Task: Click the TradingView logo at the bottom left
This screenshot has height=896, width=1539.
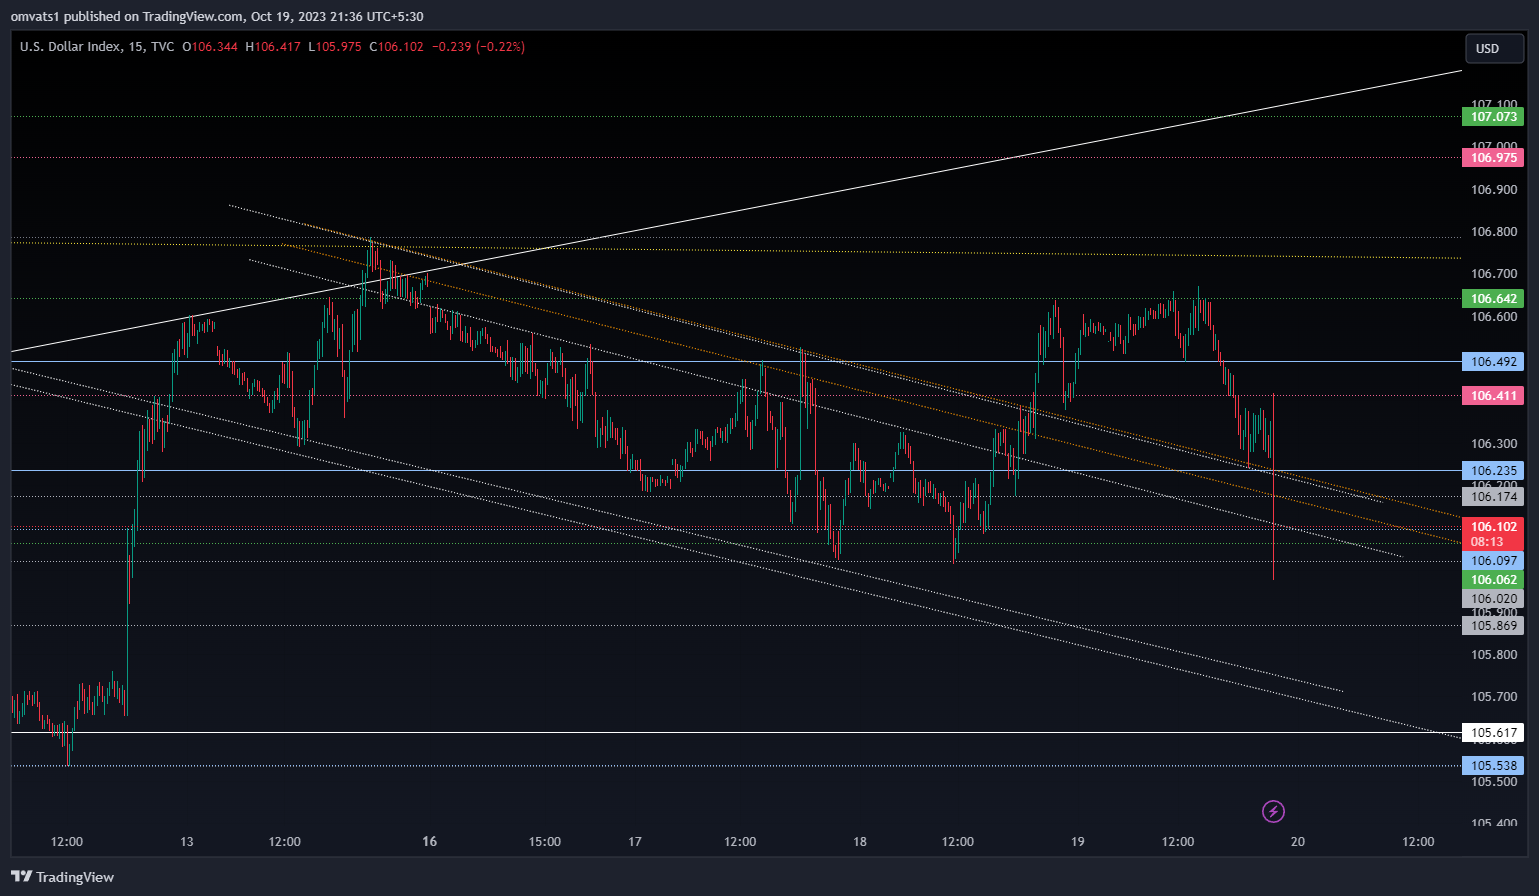Action: (x=62, y=877)
